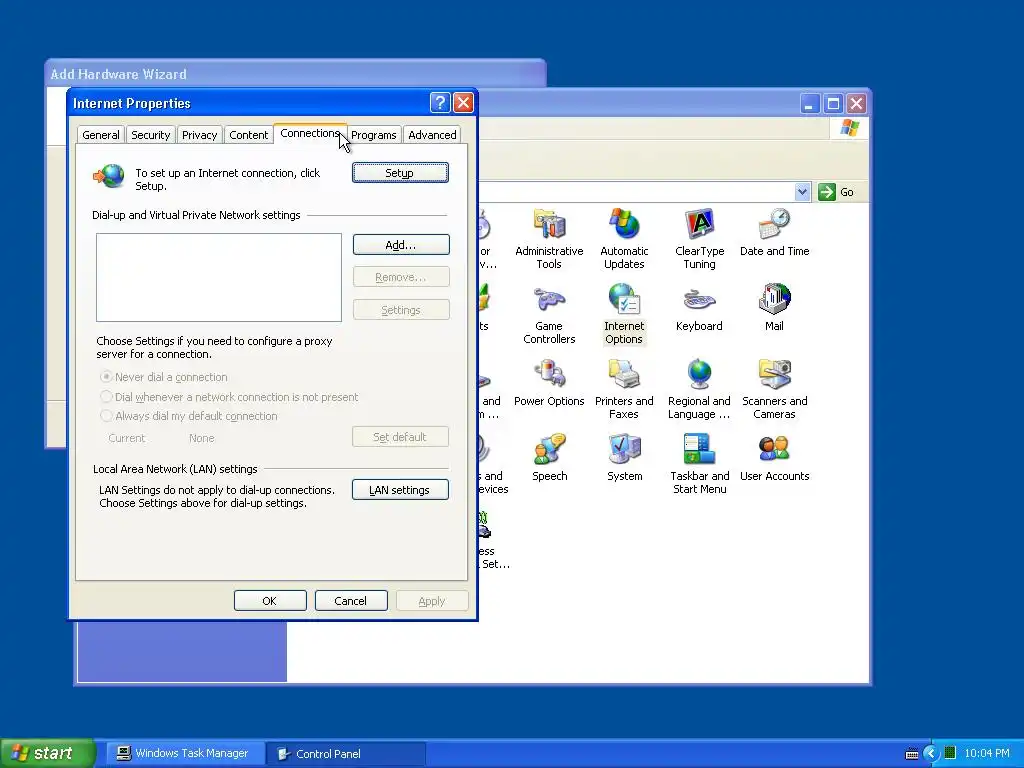The image size is (1024, 768).
Task: Click the Go arrow icon in address bar
Action: (x=827, y=192)
